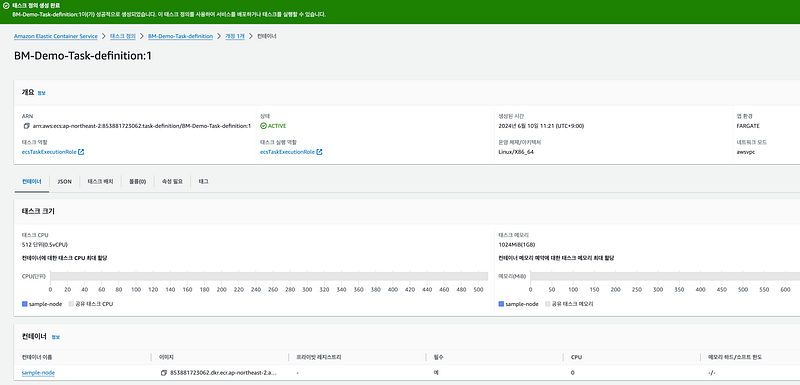This screenshot has width=800, height=385.
Task: Click the 메모리 하드/소프트 한도 column header
Action: coord(735,357)
